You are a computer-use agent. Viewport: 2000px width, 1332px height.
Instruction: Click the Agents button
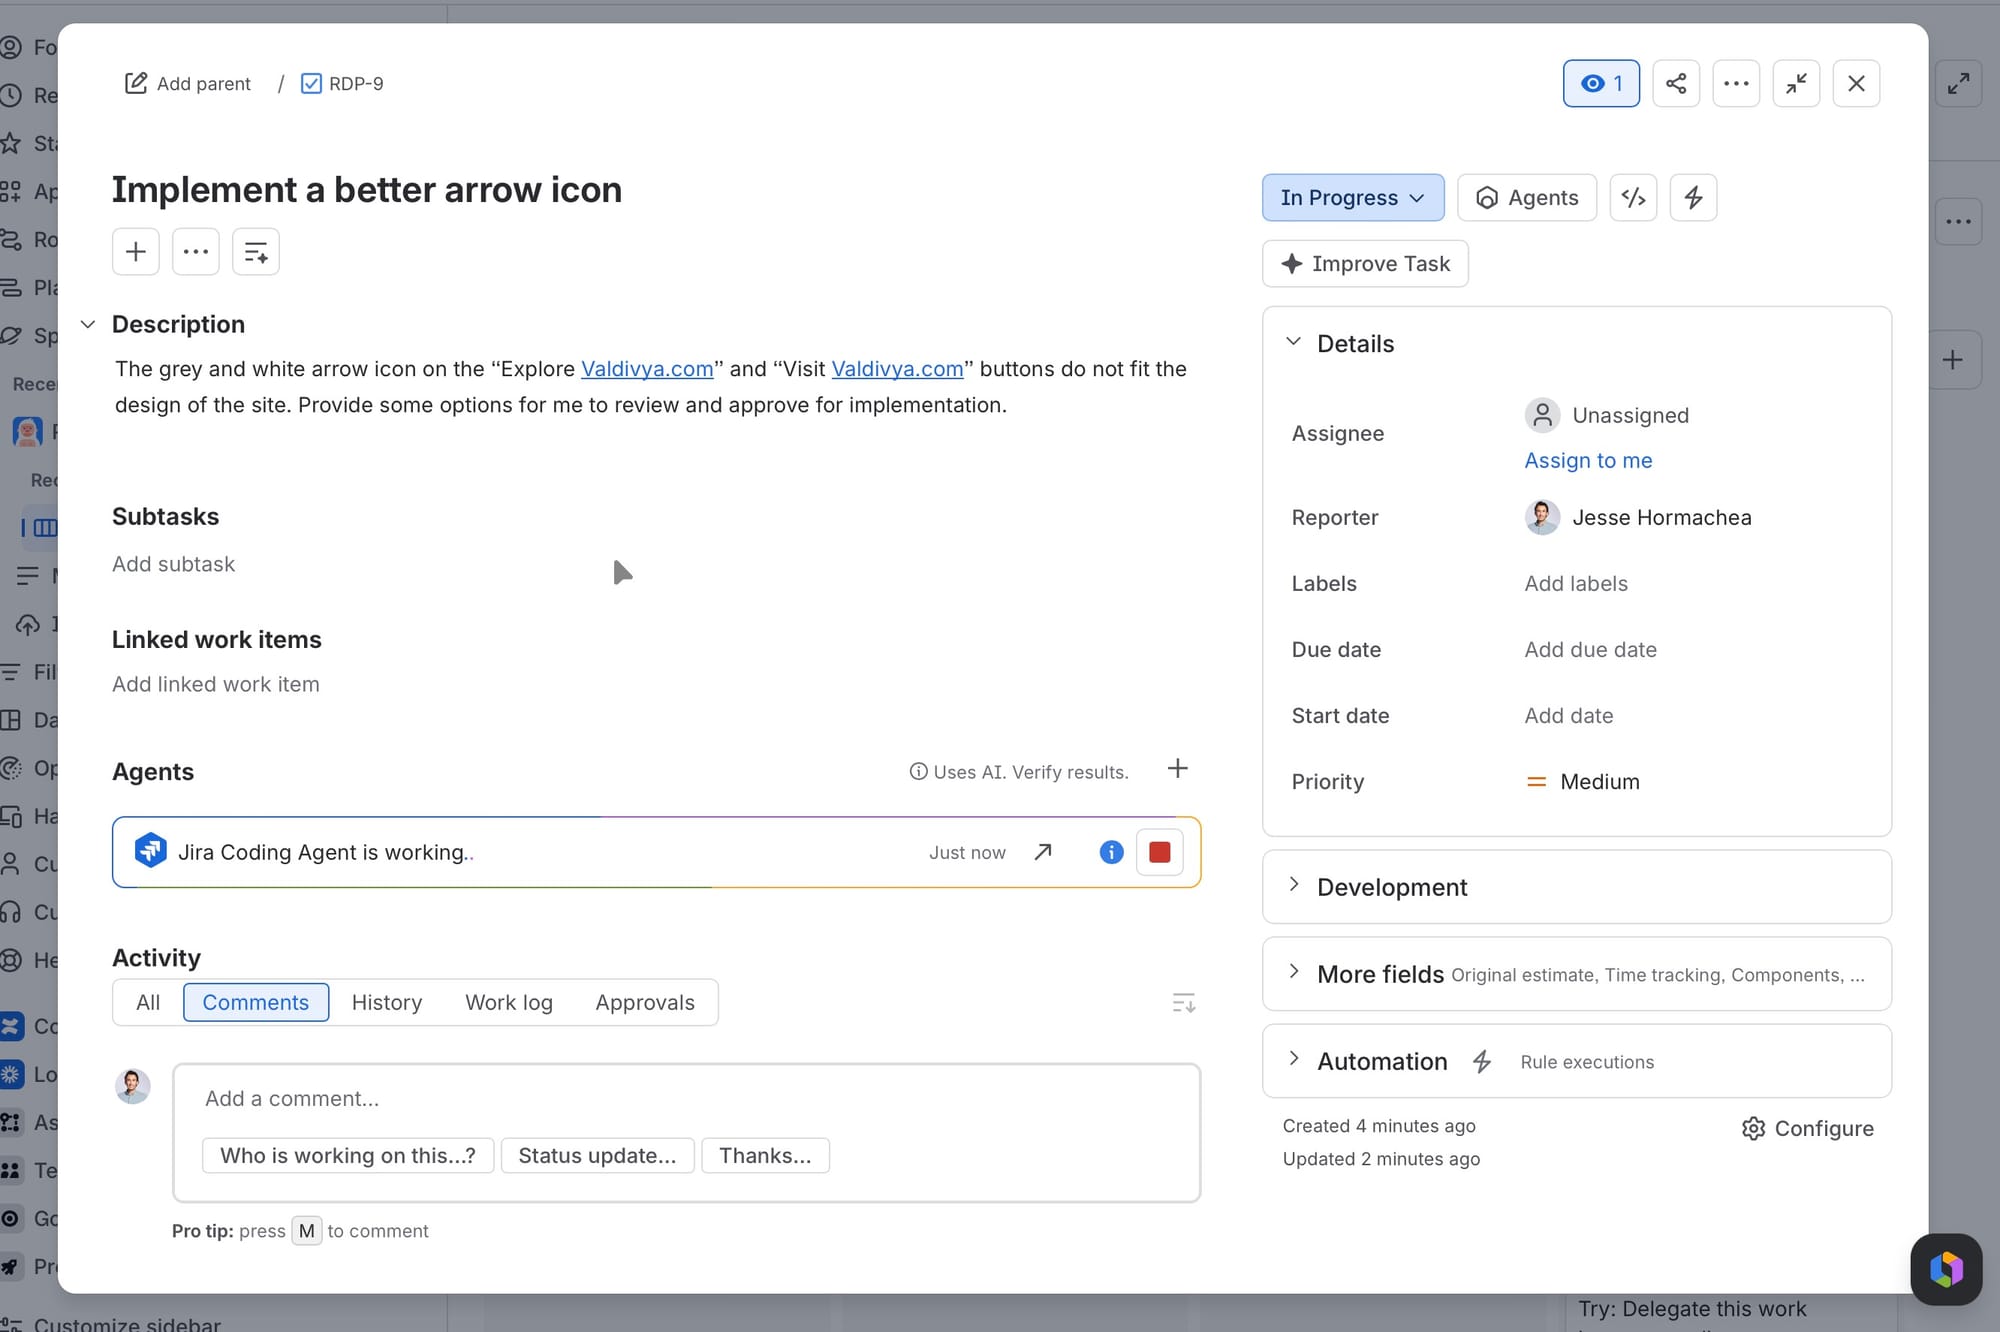(1527, 198)
